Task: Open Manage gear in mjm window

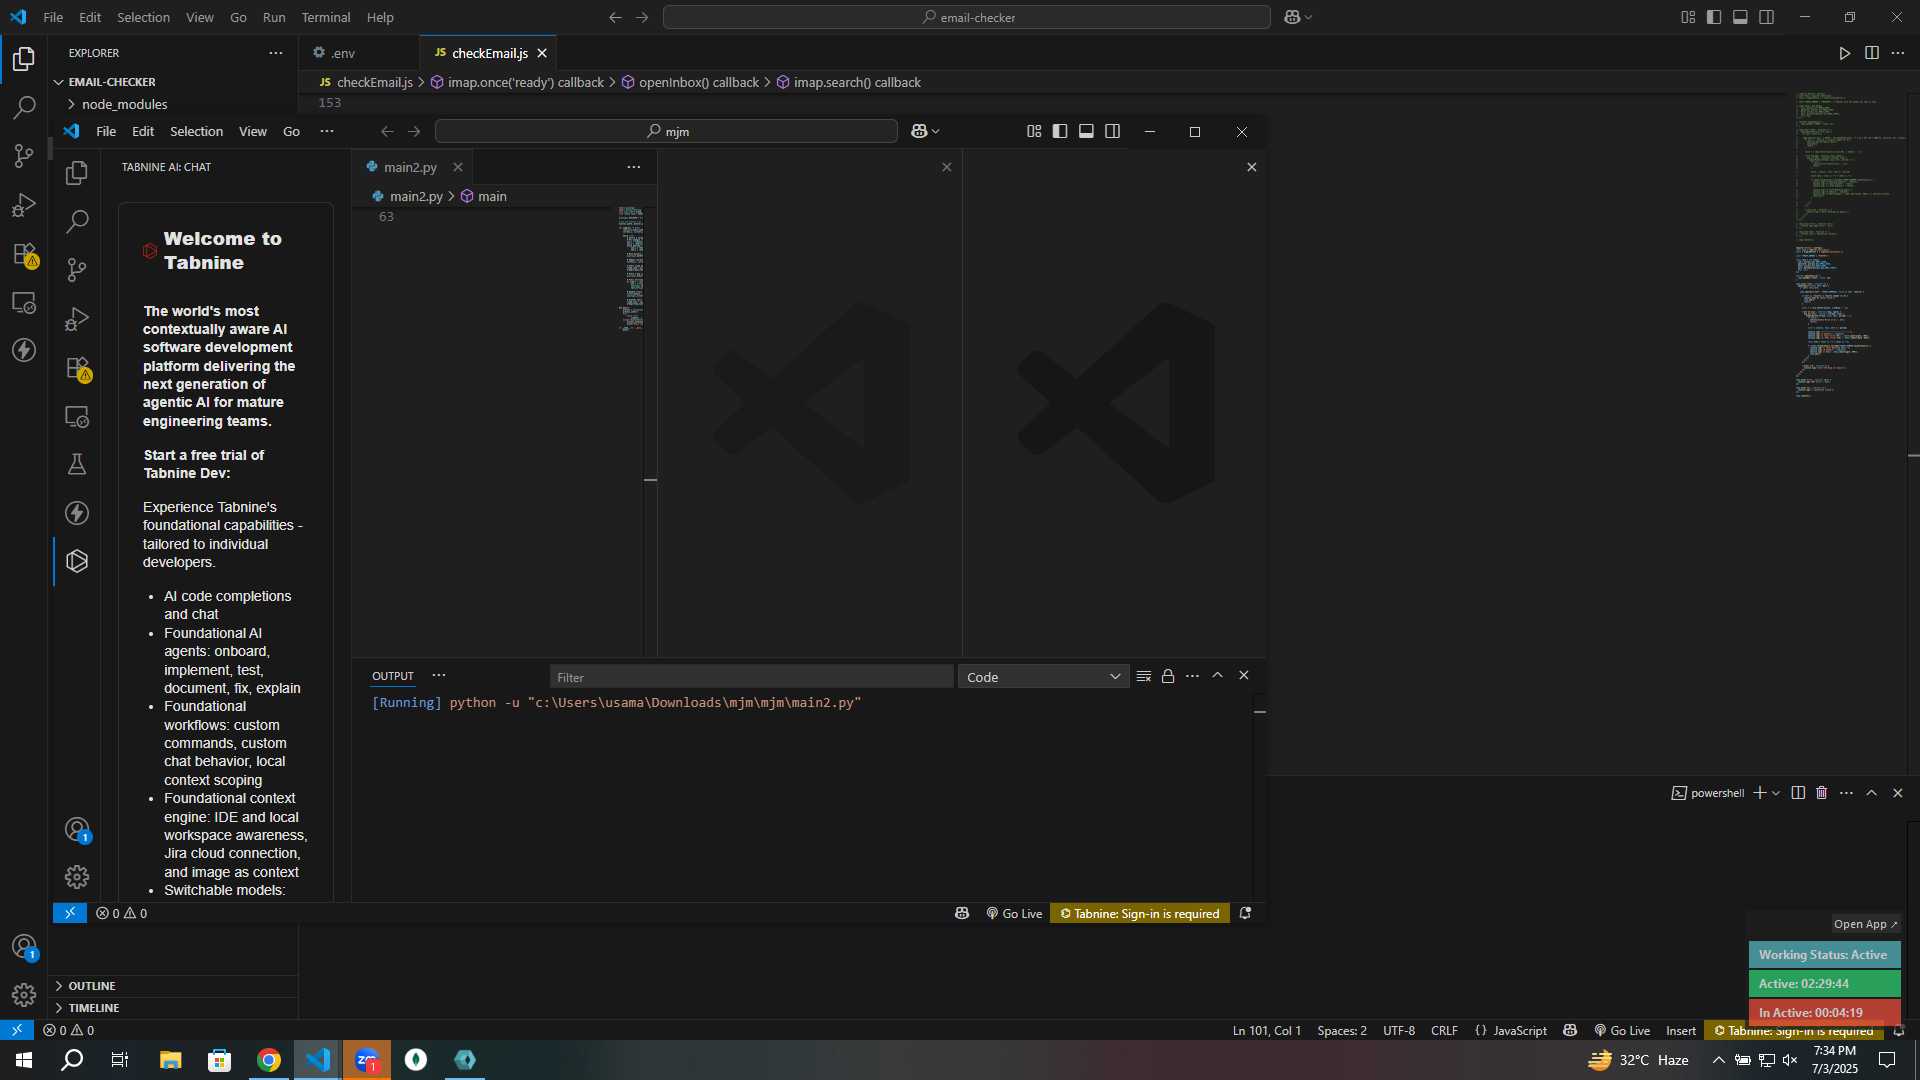Action: (x=77, y=877)
